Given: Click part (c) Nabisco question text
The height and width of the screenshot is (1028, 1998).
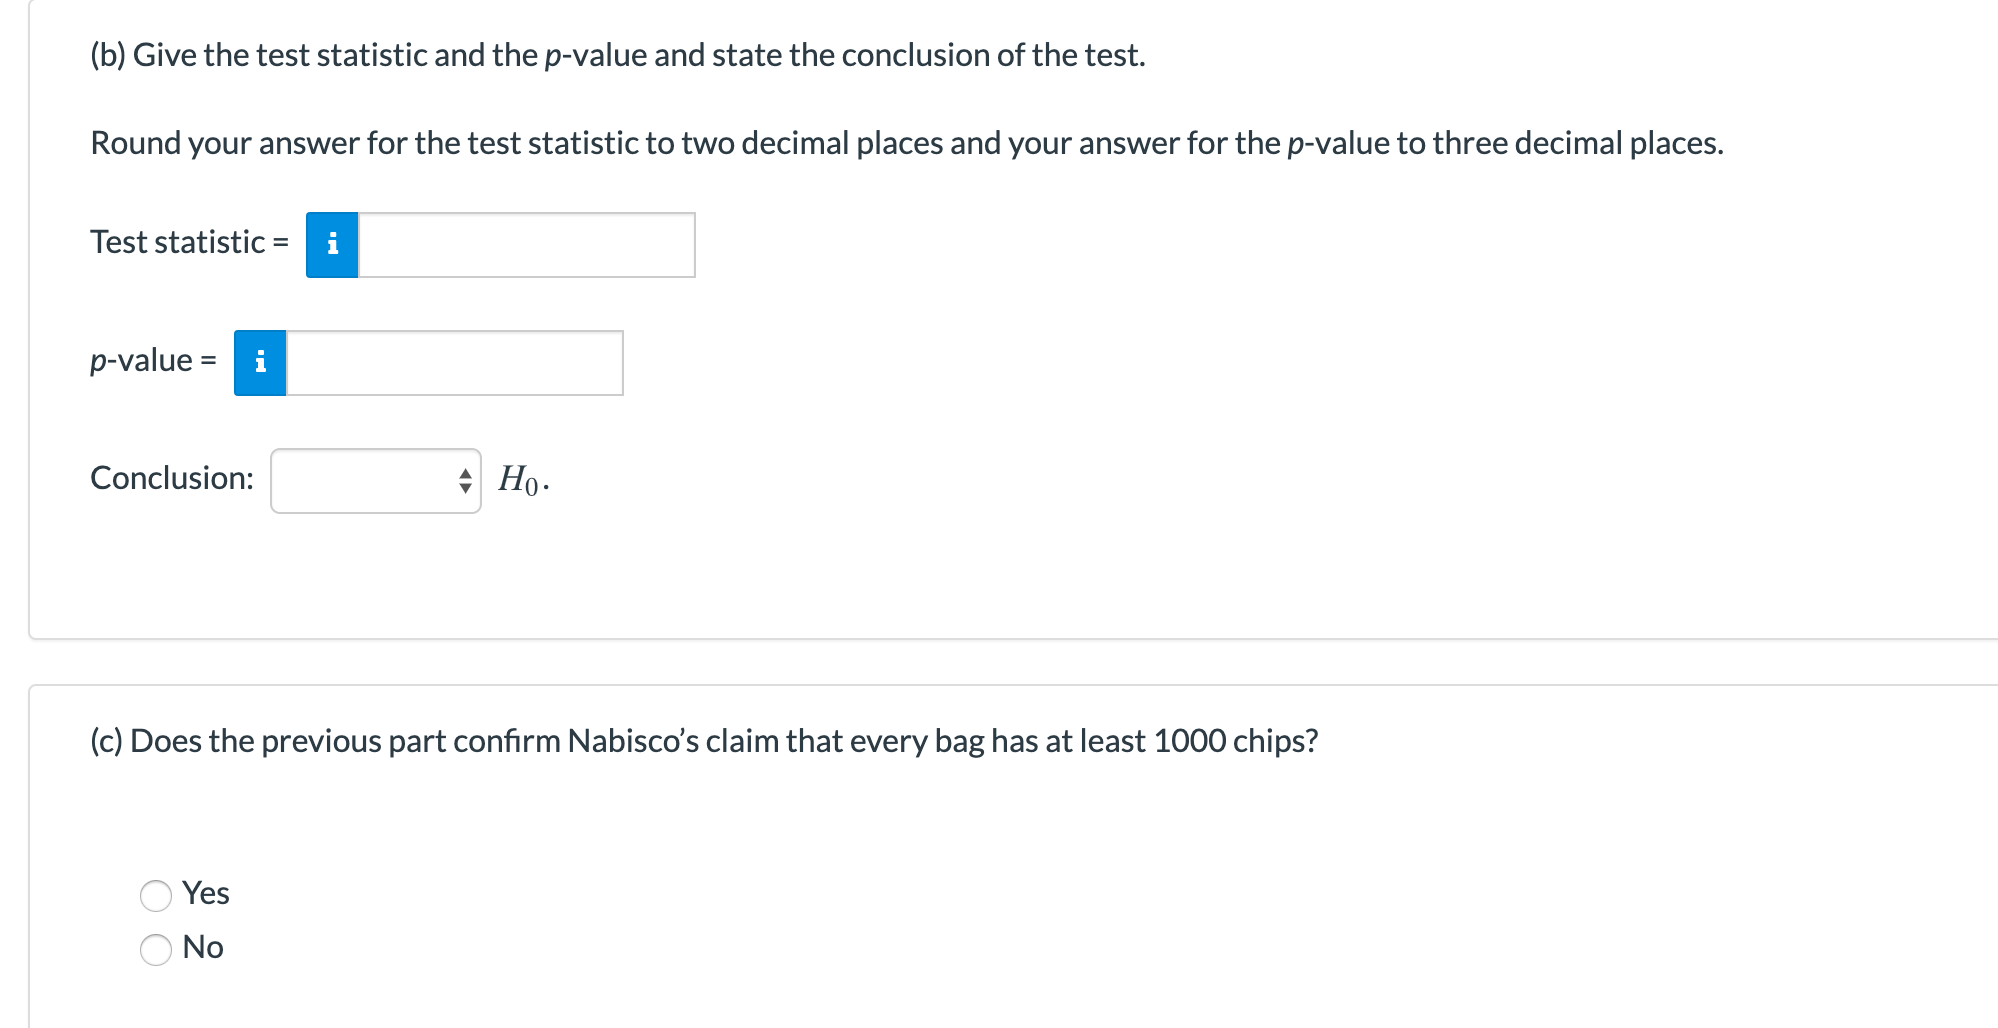Looking at the screenshot, I should [704, 741].
